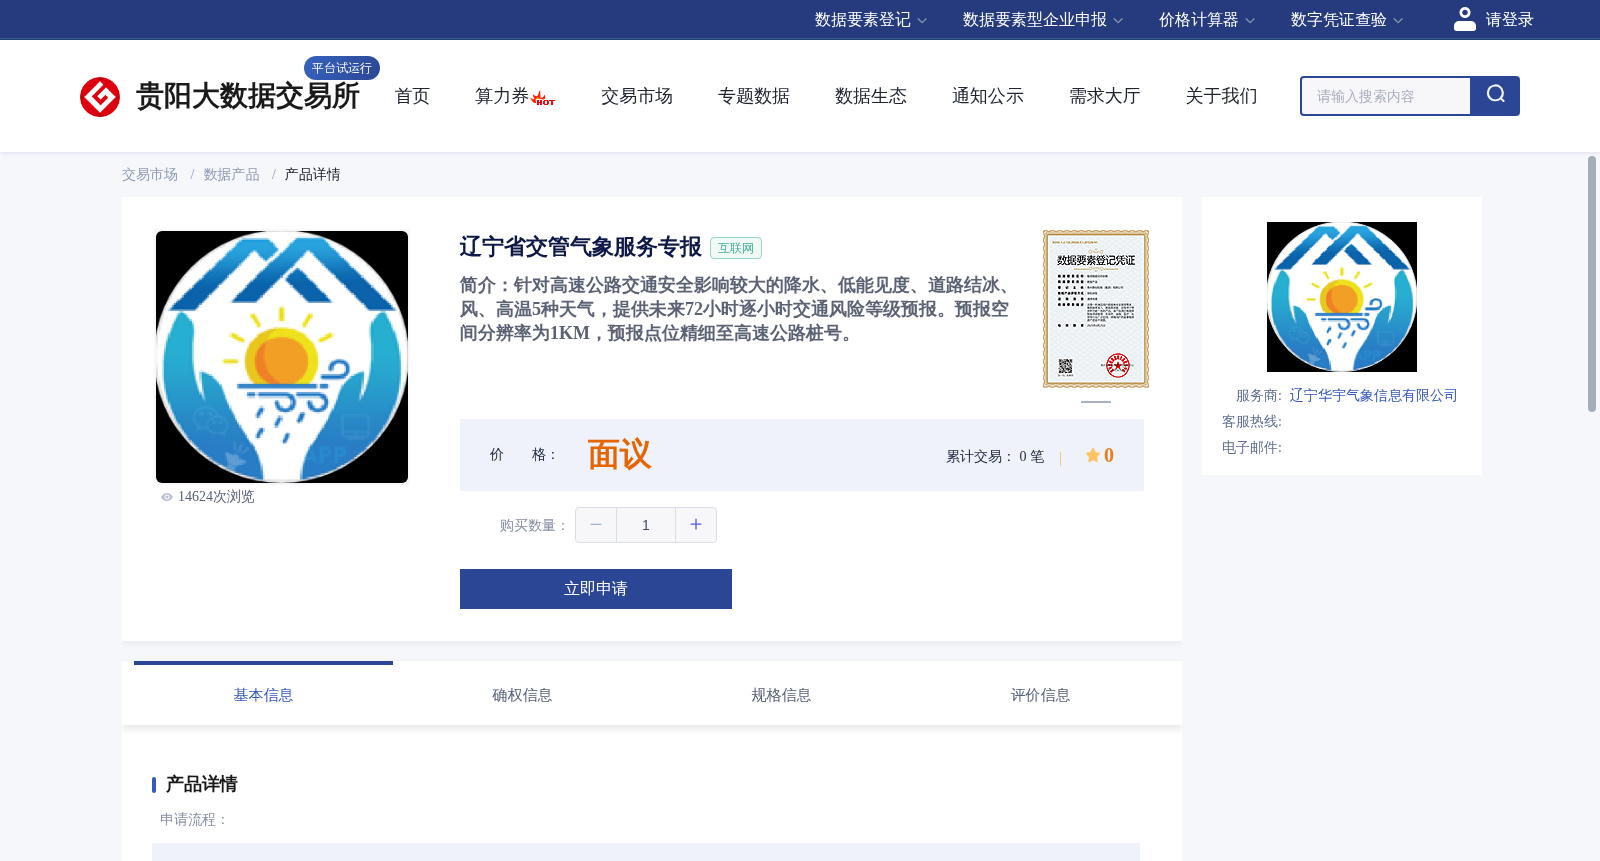Open provider link 辽宁华宇气象信息有限公司

coord(1373,396)
